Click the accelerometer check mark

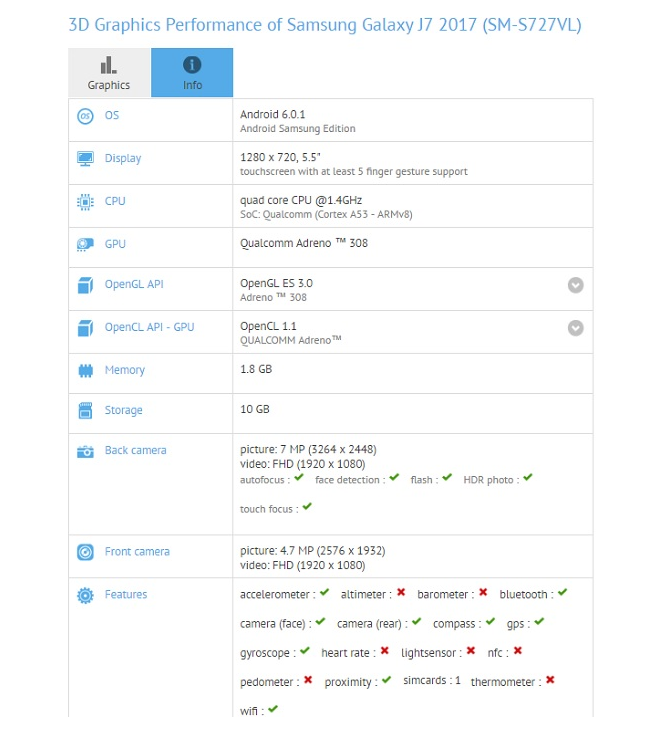(x=325, y=592)
